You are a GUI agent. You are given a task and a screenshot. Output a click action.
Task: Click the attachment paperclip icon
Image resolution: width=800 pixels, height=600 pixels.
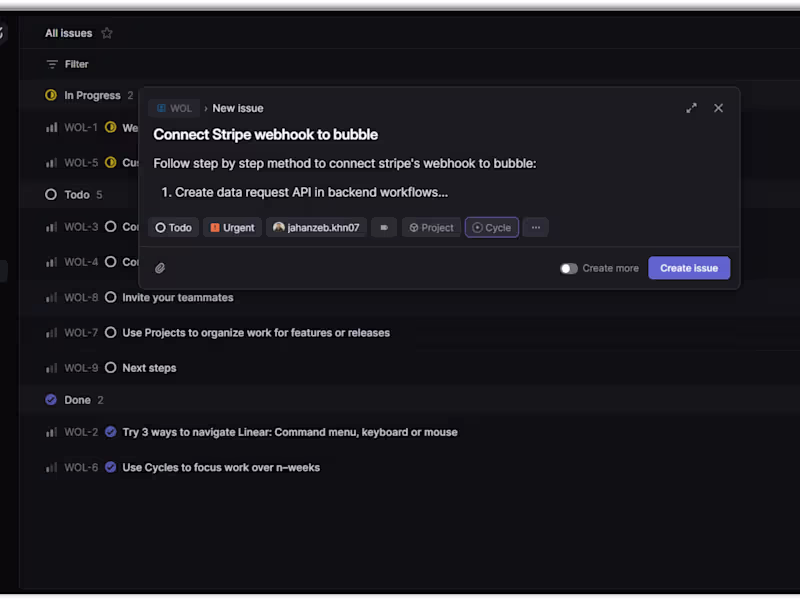(160, 268)
